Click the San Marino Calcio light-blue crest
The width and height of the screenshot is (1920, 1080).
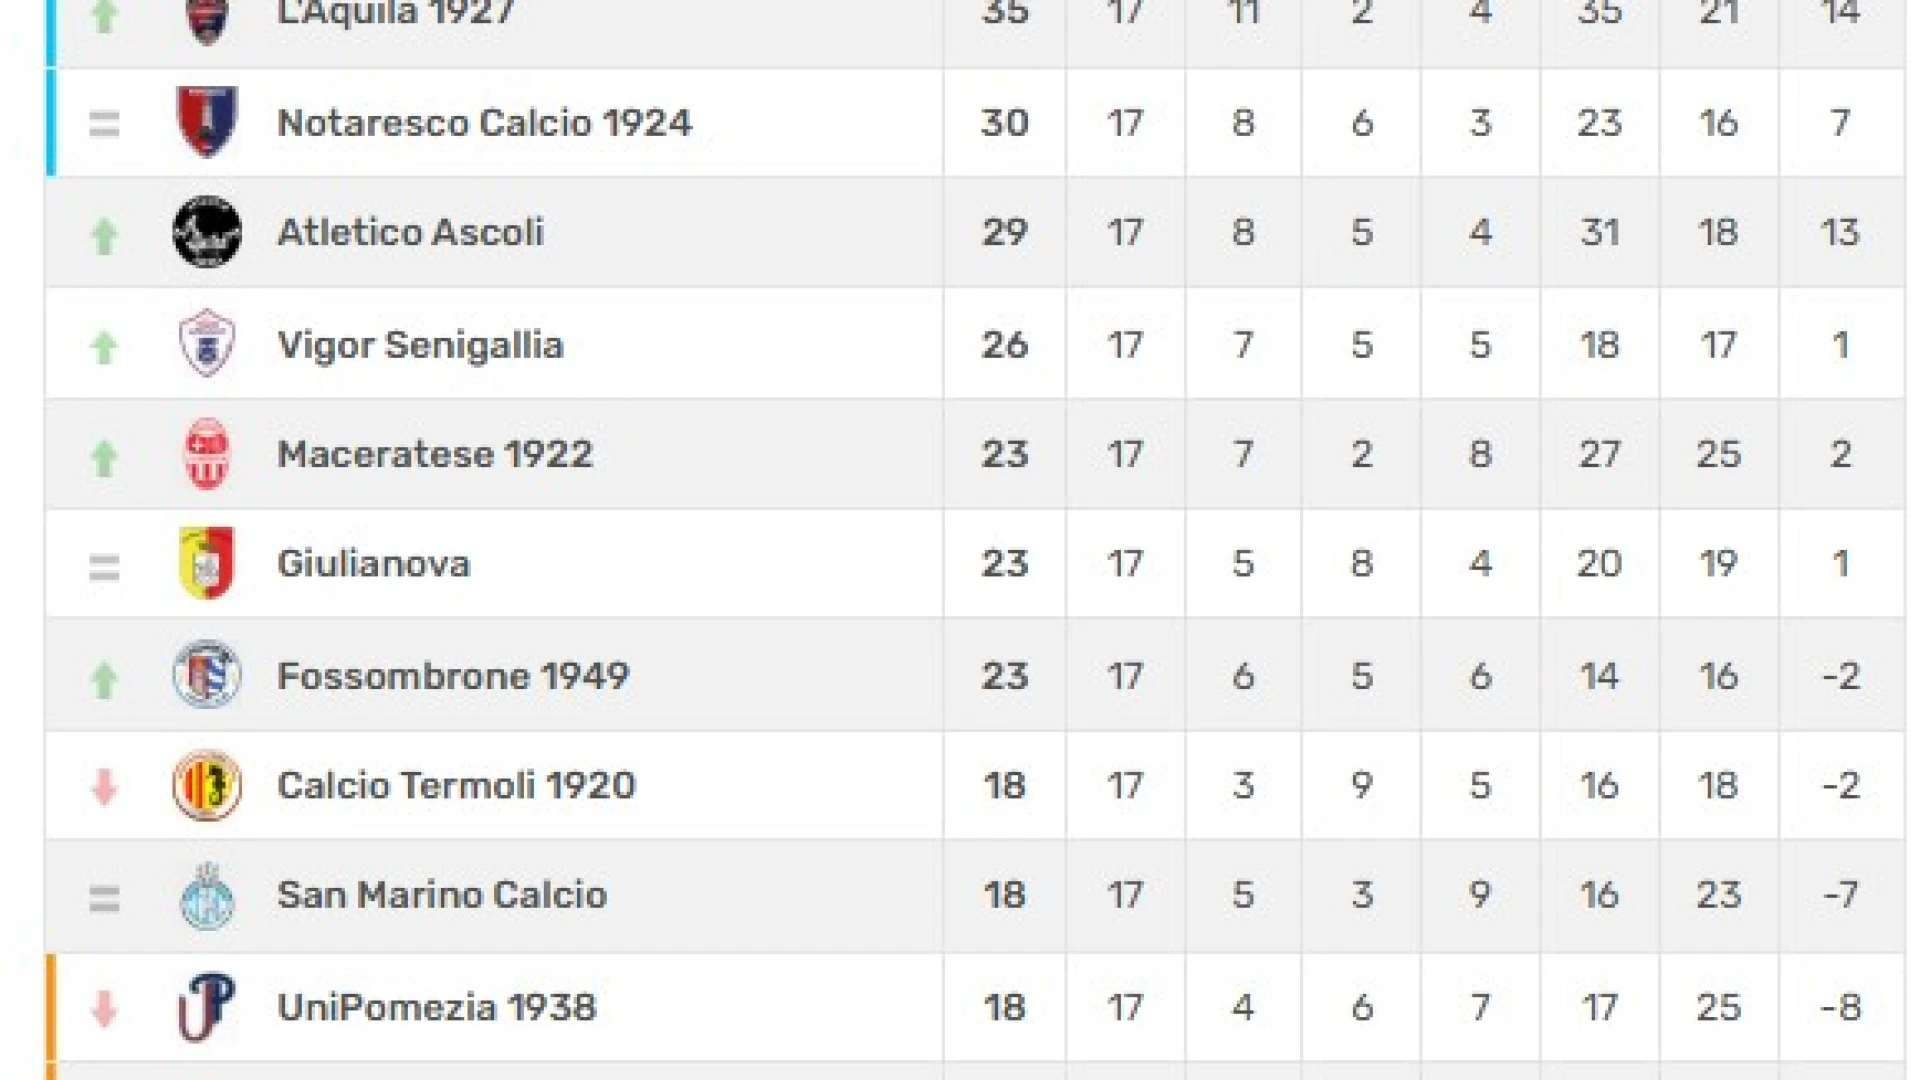(207, 895)
